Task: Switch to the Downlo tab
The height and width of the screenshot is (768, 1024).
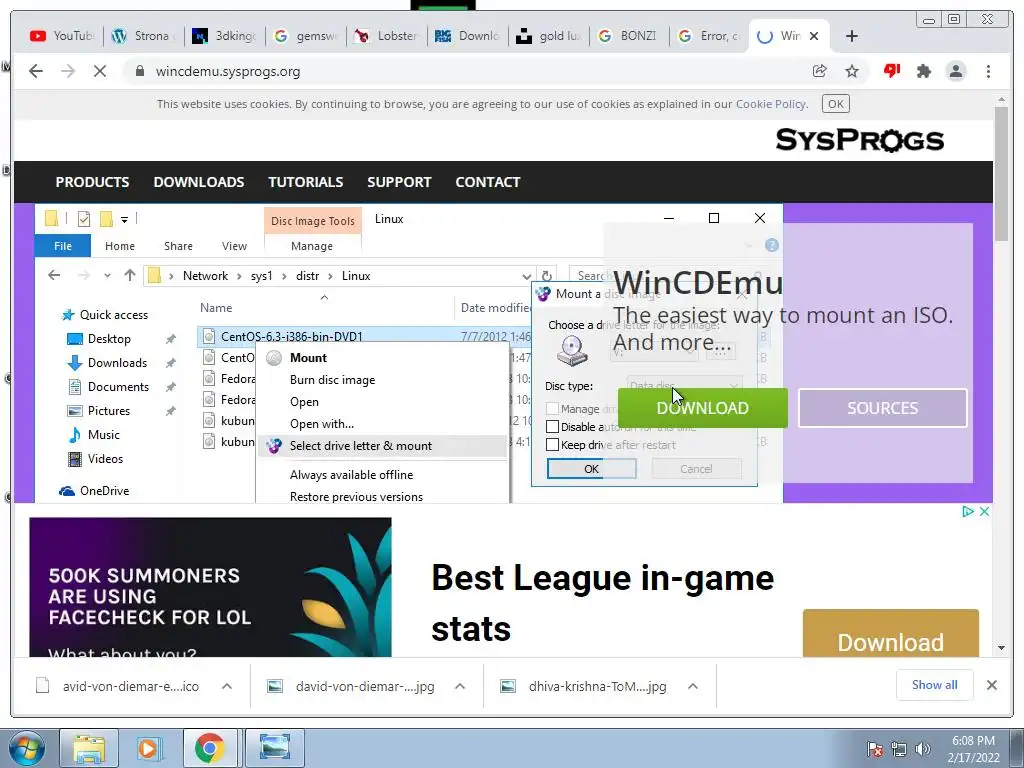Action: click(x=467, y=36)
